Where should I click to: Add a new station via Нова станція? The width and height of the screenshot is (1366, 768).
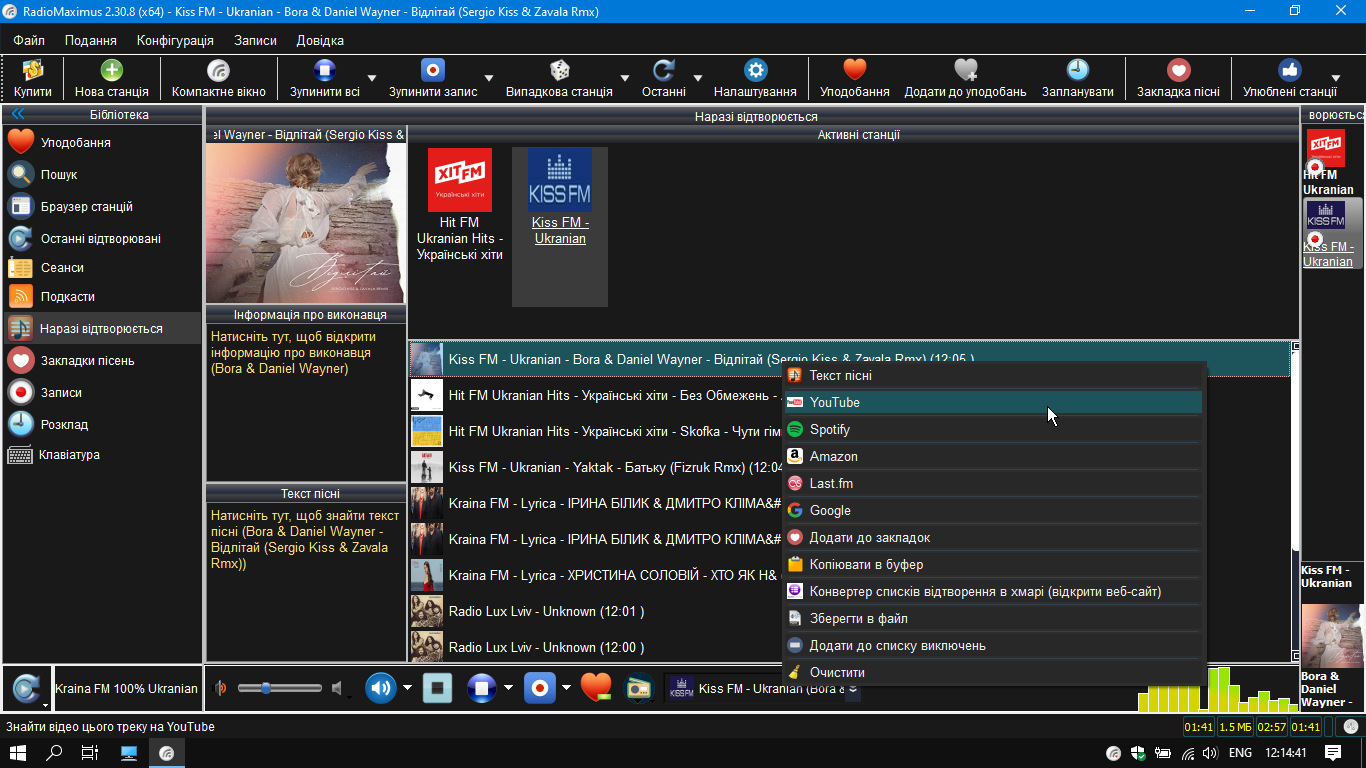click(x=112, y=79)
